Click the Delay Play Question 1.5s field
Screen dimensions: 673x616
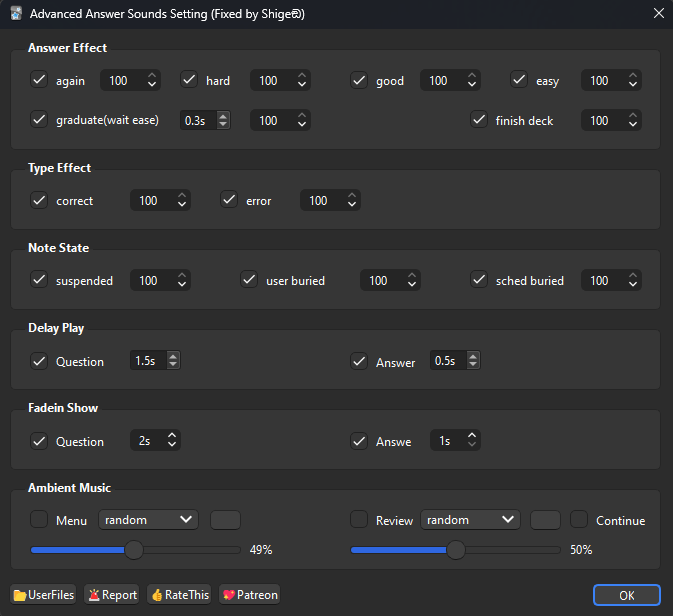pyautogui.click(x=147, y=361)
